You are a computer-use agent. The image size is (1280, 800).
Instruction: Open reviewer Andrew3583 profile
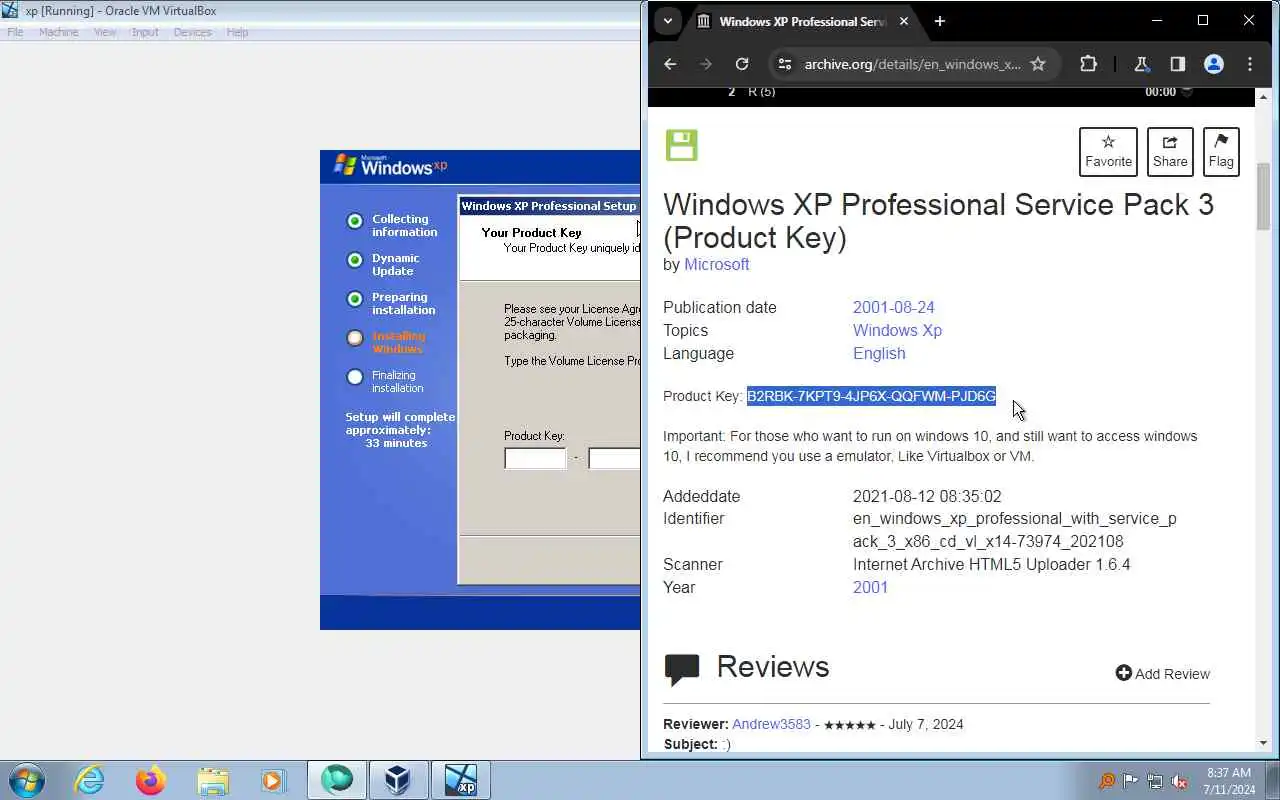coord(771,724)
